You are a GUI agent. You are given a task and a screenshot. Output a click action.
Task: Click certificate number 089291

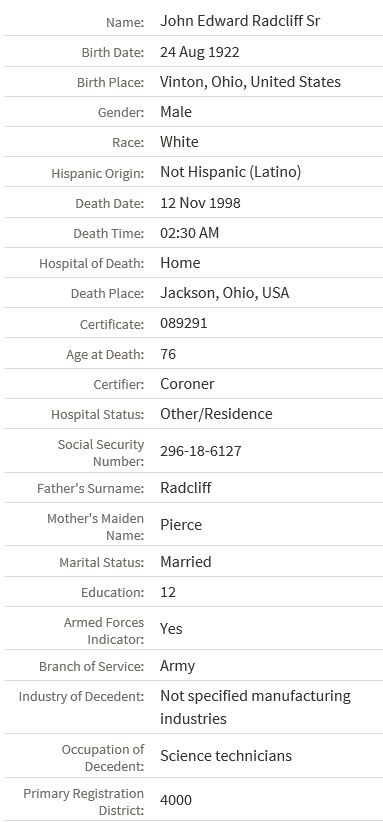pyautogui.click(x=184, y=323)
